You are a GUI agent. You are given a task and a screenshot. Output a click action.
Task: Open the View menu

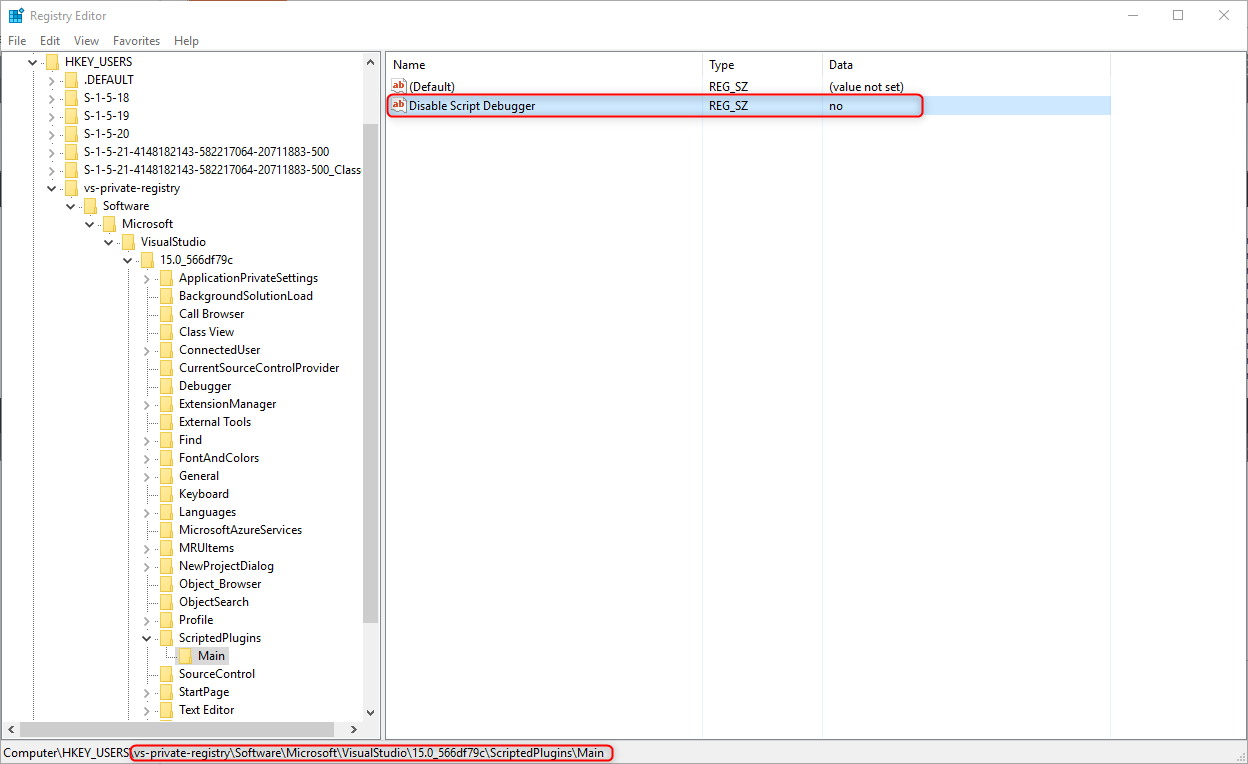coord(87,41)
